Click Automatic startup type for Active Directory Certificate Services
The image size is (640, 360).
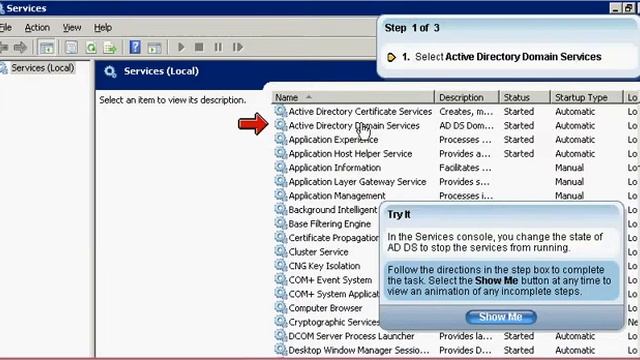point(575,111)
